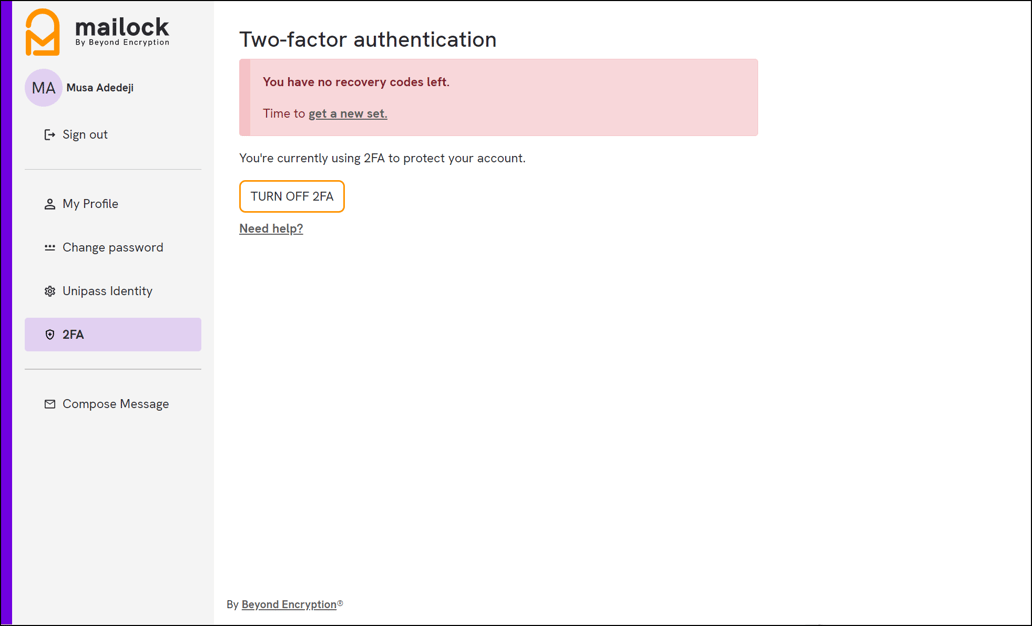
Task: Click the recovery codes warning banner
Action: 497,96
